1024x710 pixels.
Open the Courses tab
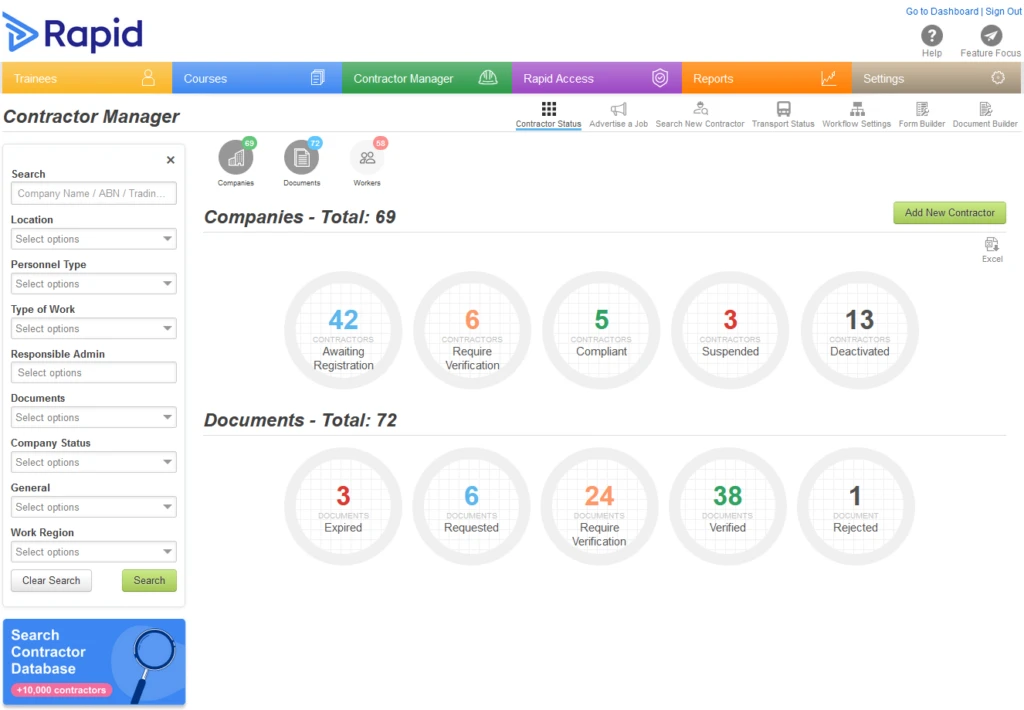[x=257, y=78]
